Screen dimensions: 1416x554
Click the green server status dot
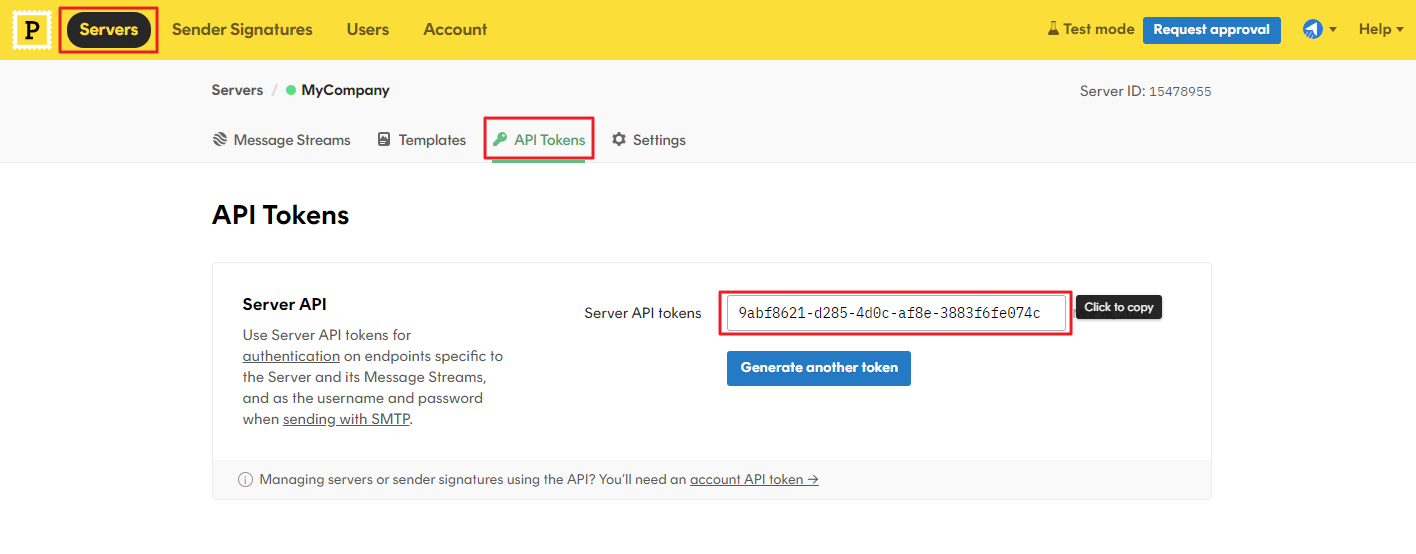point(291,90)
